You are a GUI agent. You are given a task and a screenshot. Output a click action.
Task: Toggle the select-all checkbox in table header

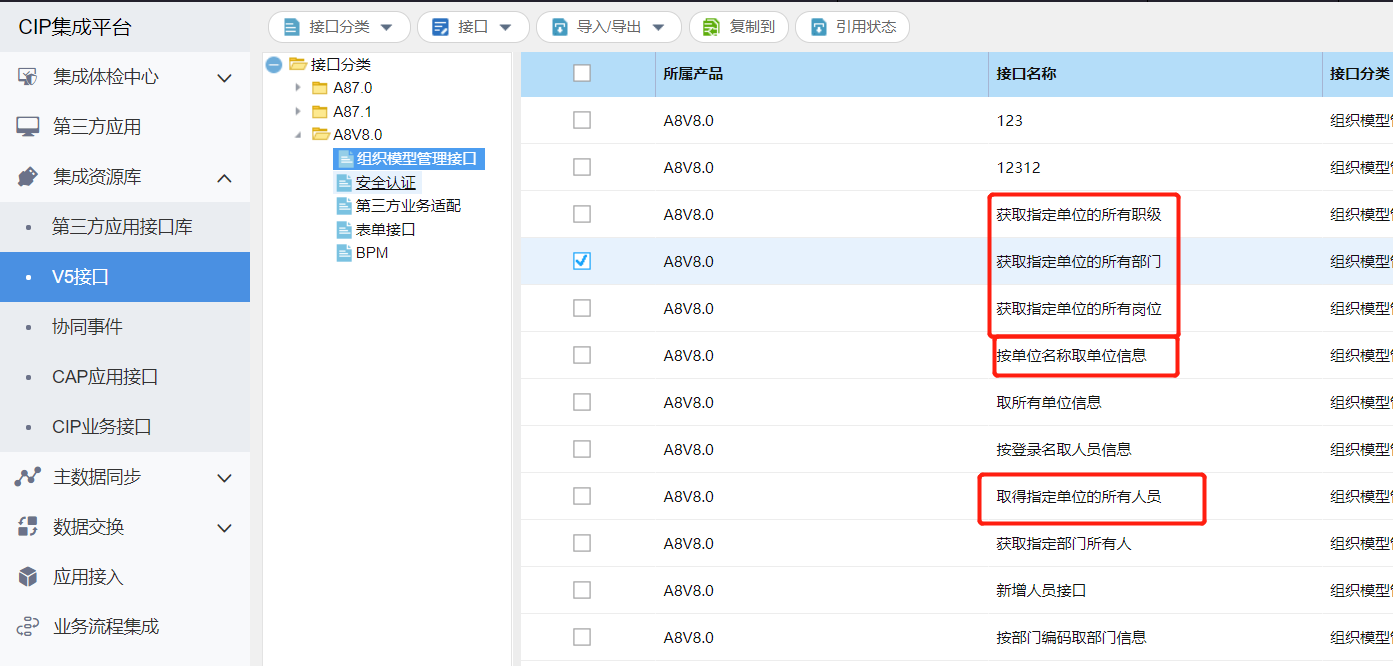[x=582, y=73]
